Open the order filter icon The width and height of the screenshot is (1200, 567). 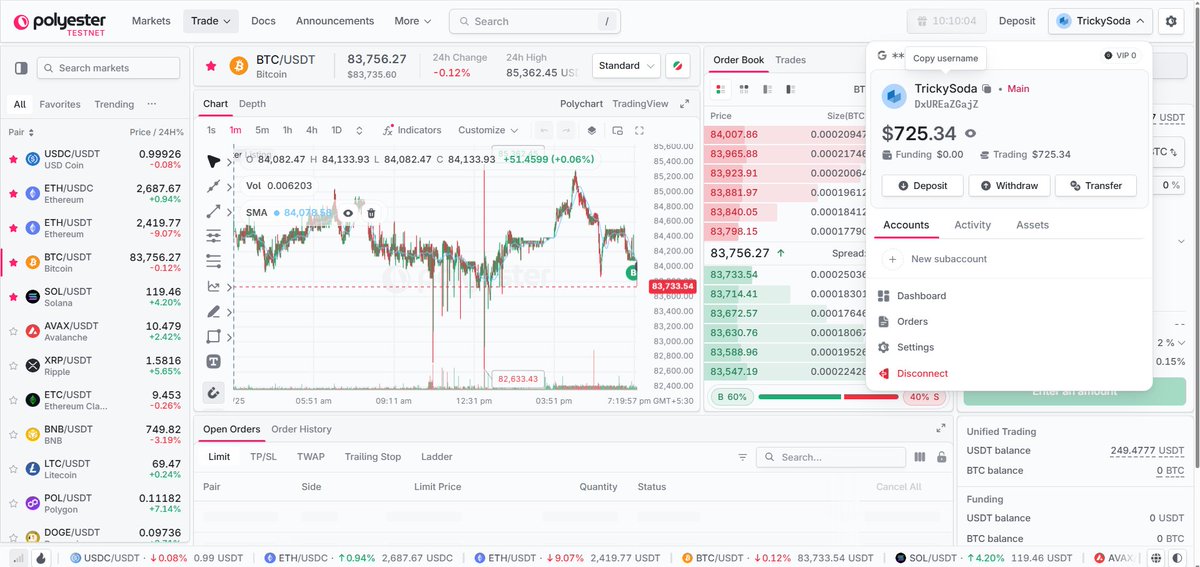[743, 457]
